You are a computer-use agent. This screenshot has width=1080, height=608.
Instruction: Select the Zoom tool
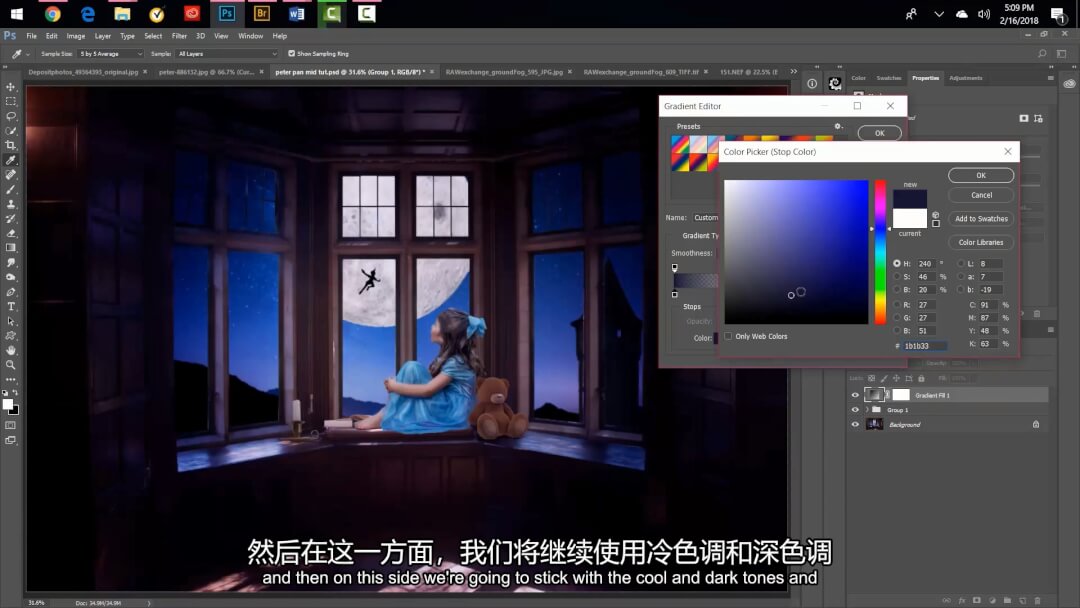(10, 365)
